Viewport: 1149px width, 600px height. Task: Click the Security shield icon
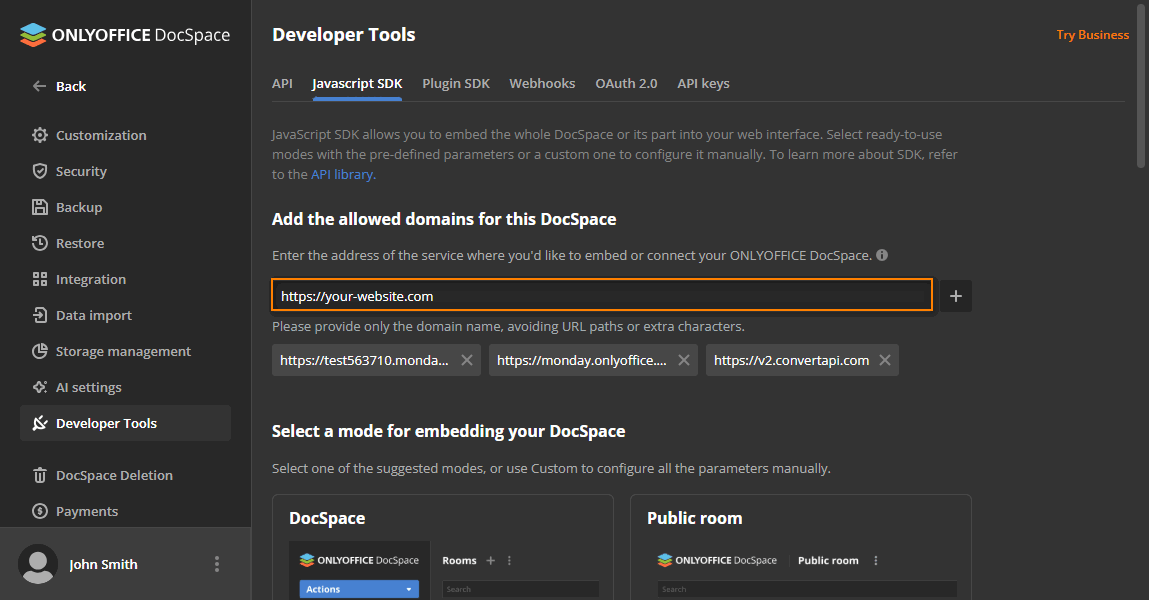[40, 171]
